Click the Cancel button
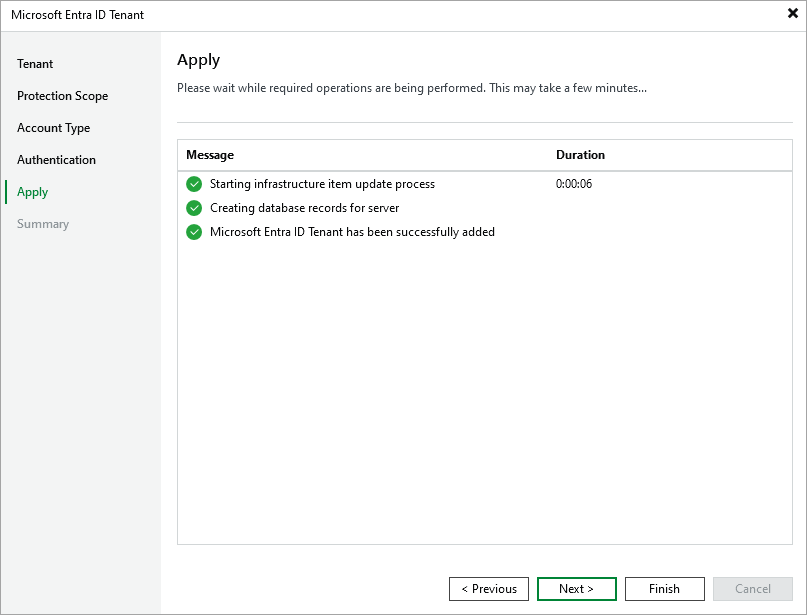Viewport: 807px width, 615px height. tap(752, 589)
